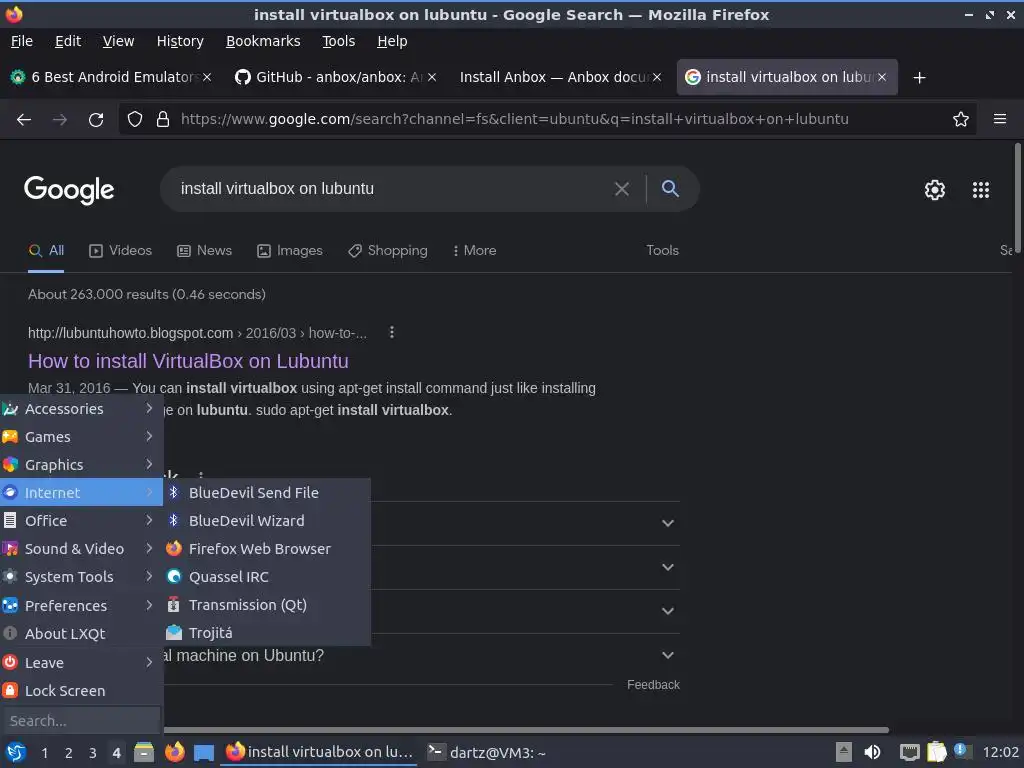Open Google quick settings gear
The height and width of the screenshot is (768, 1024).
(x=935, y=189)
